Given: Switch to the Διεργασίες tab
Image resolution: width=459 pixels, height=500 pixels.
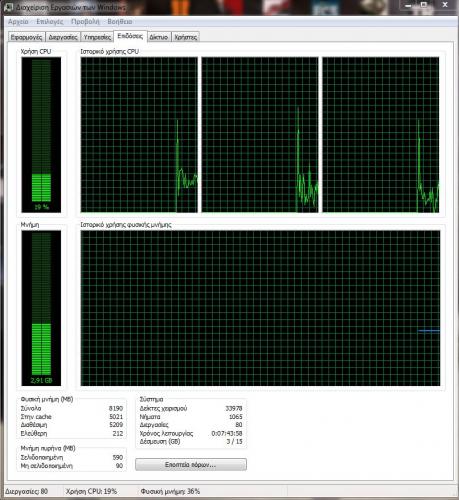Looking at the screenshot, I should pos(63,37).
